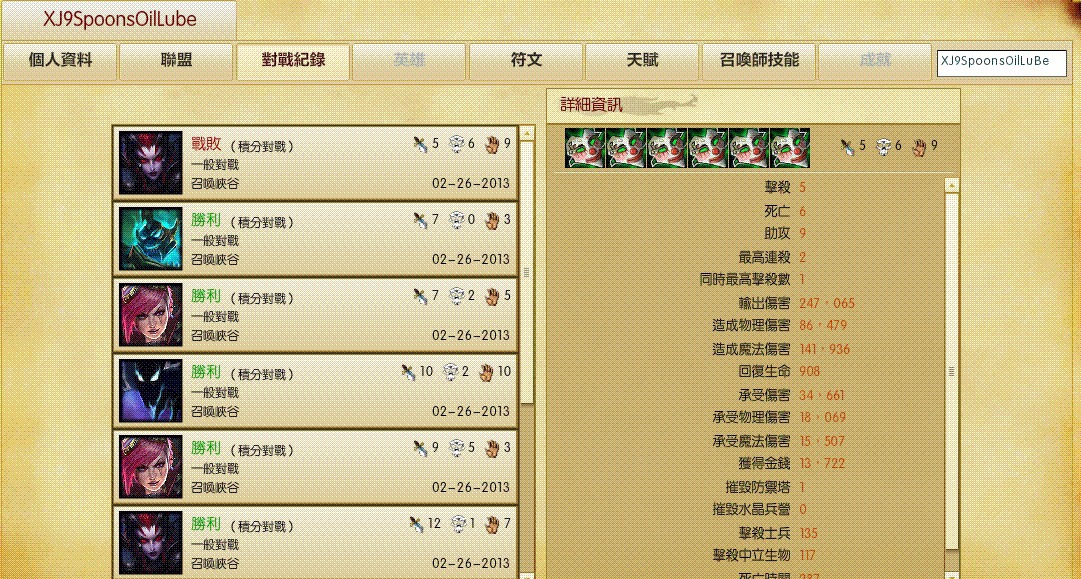The height and width of the screenshot is (579, 1081).
Task: Select the win entry with 10 kills
Action: click(315, 391)
